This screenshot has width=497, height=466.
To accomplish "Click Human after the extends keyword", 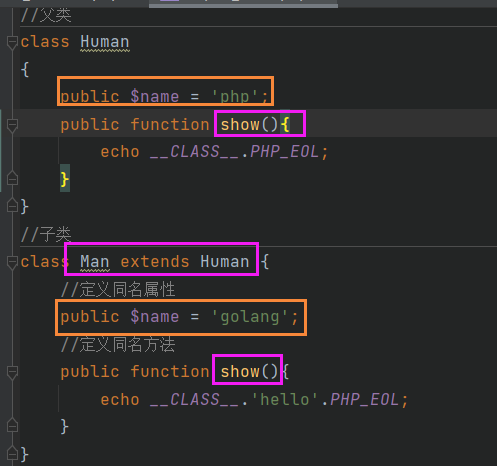I will [x=225, y=261].
